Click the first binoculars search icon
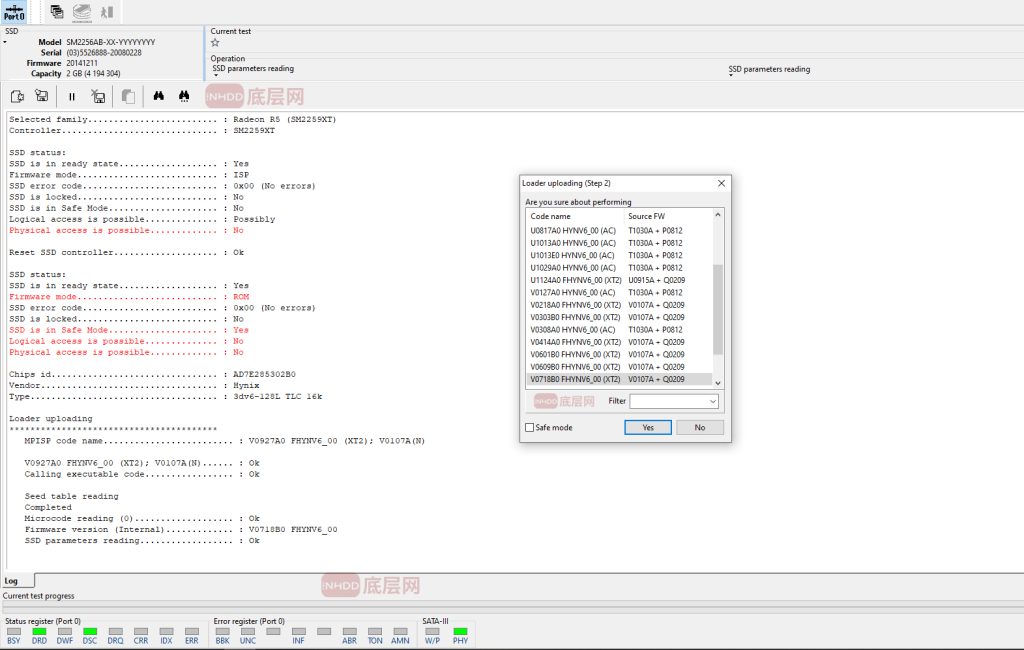1024x650 pixels. 158,97
